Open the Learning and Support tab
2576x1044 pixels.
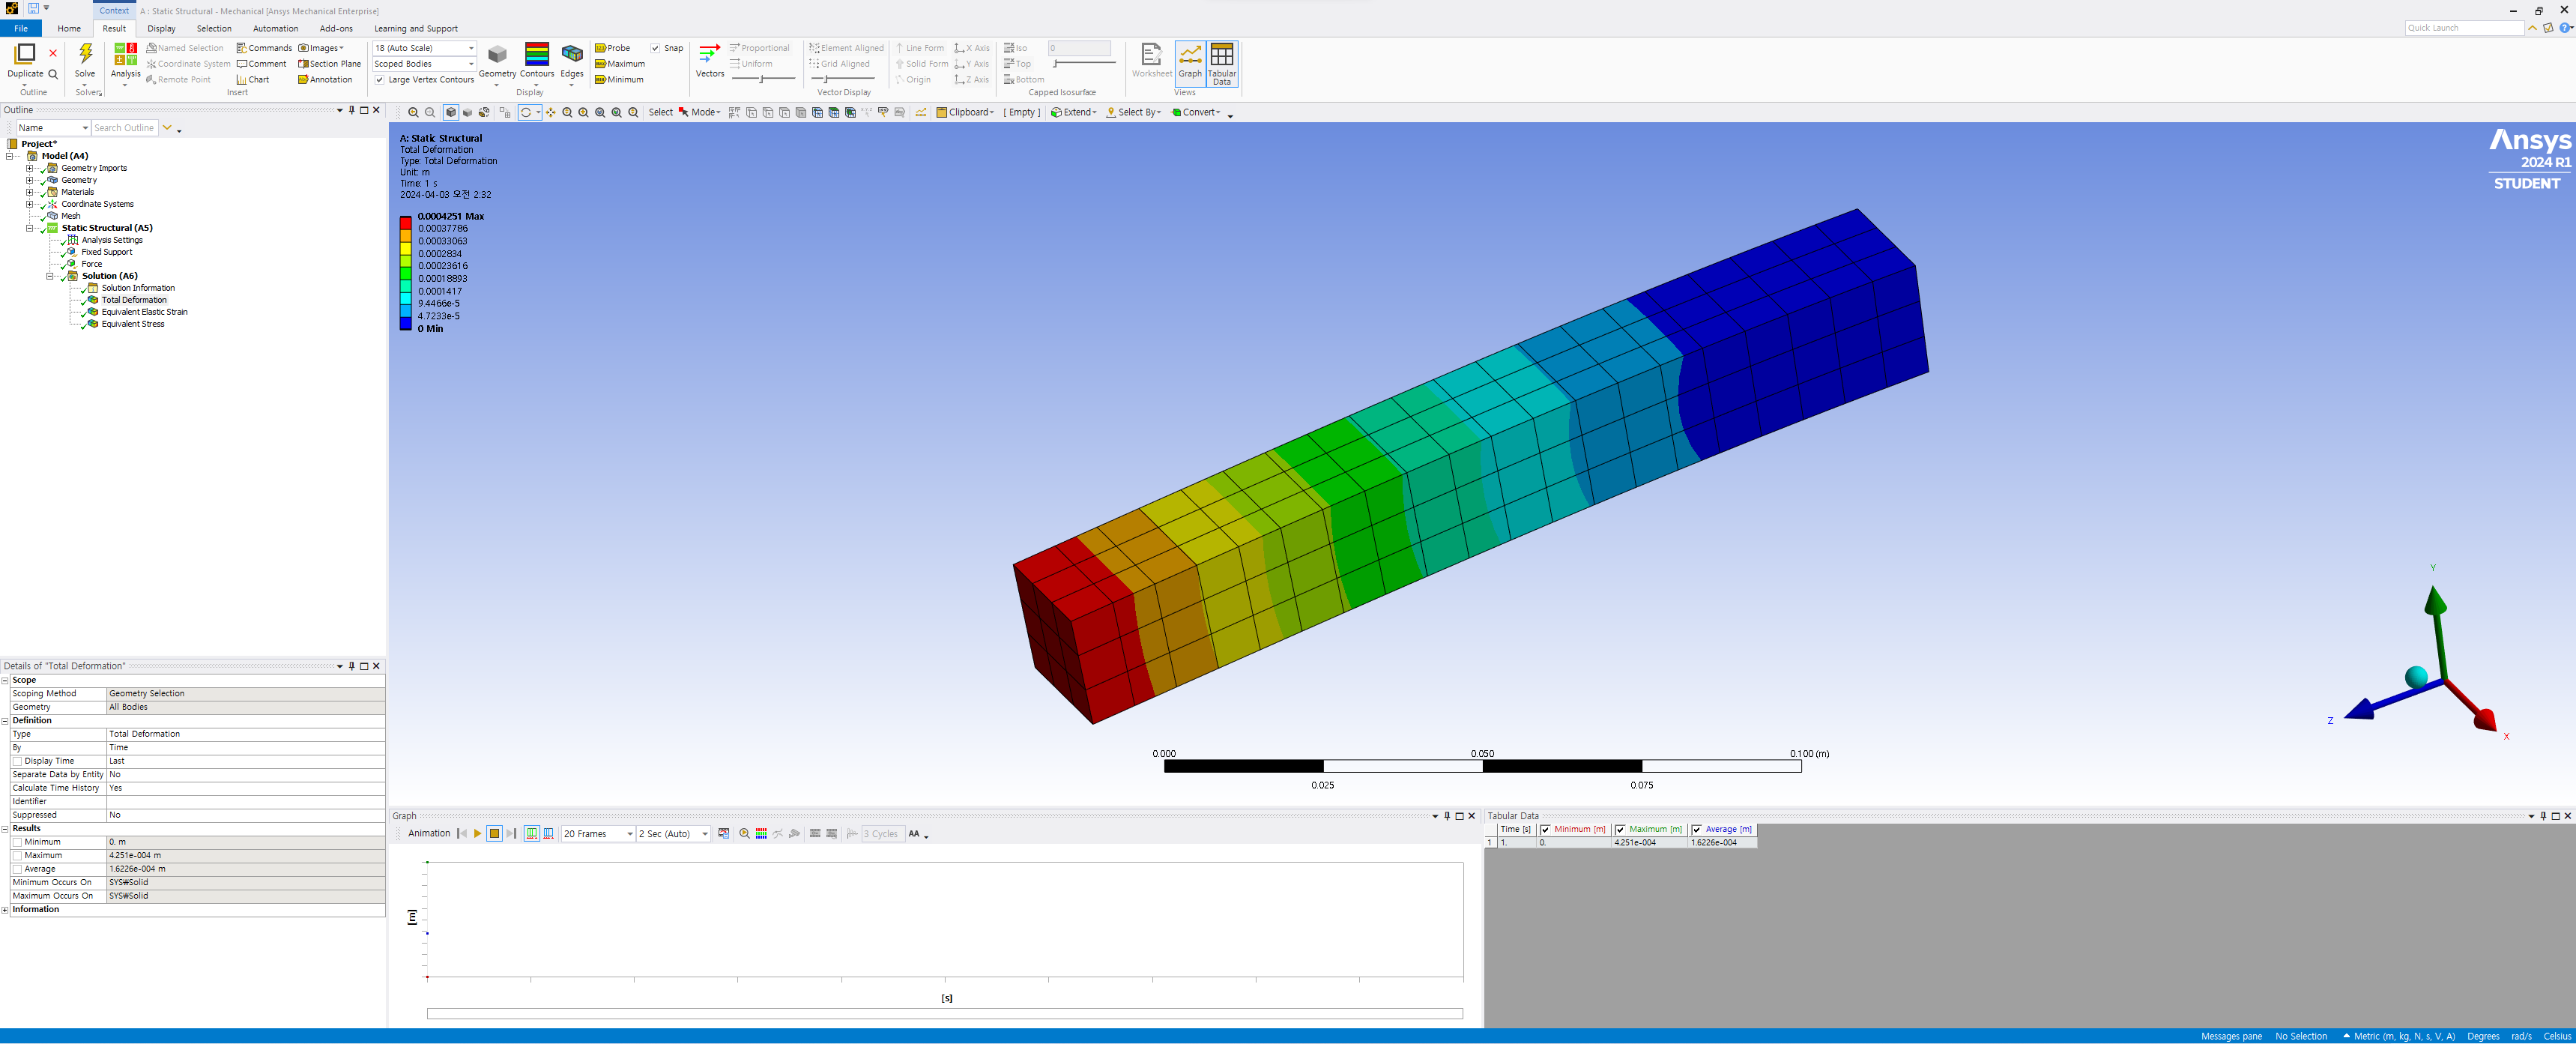coord(416,29)
